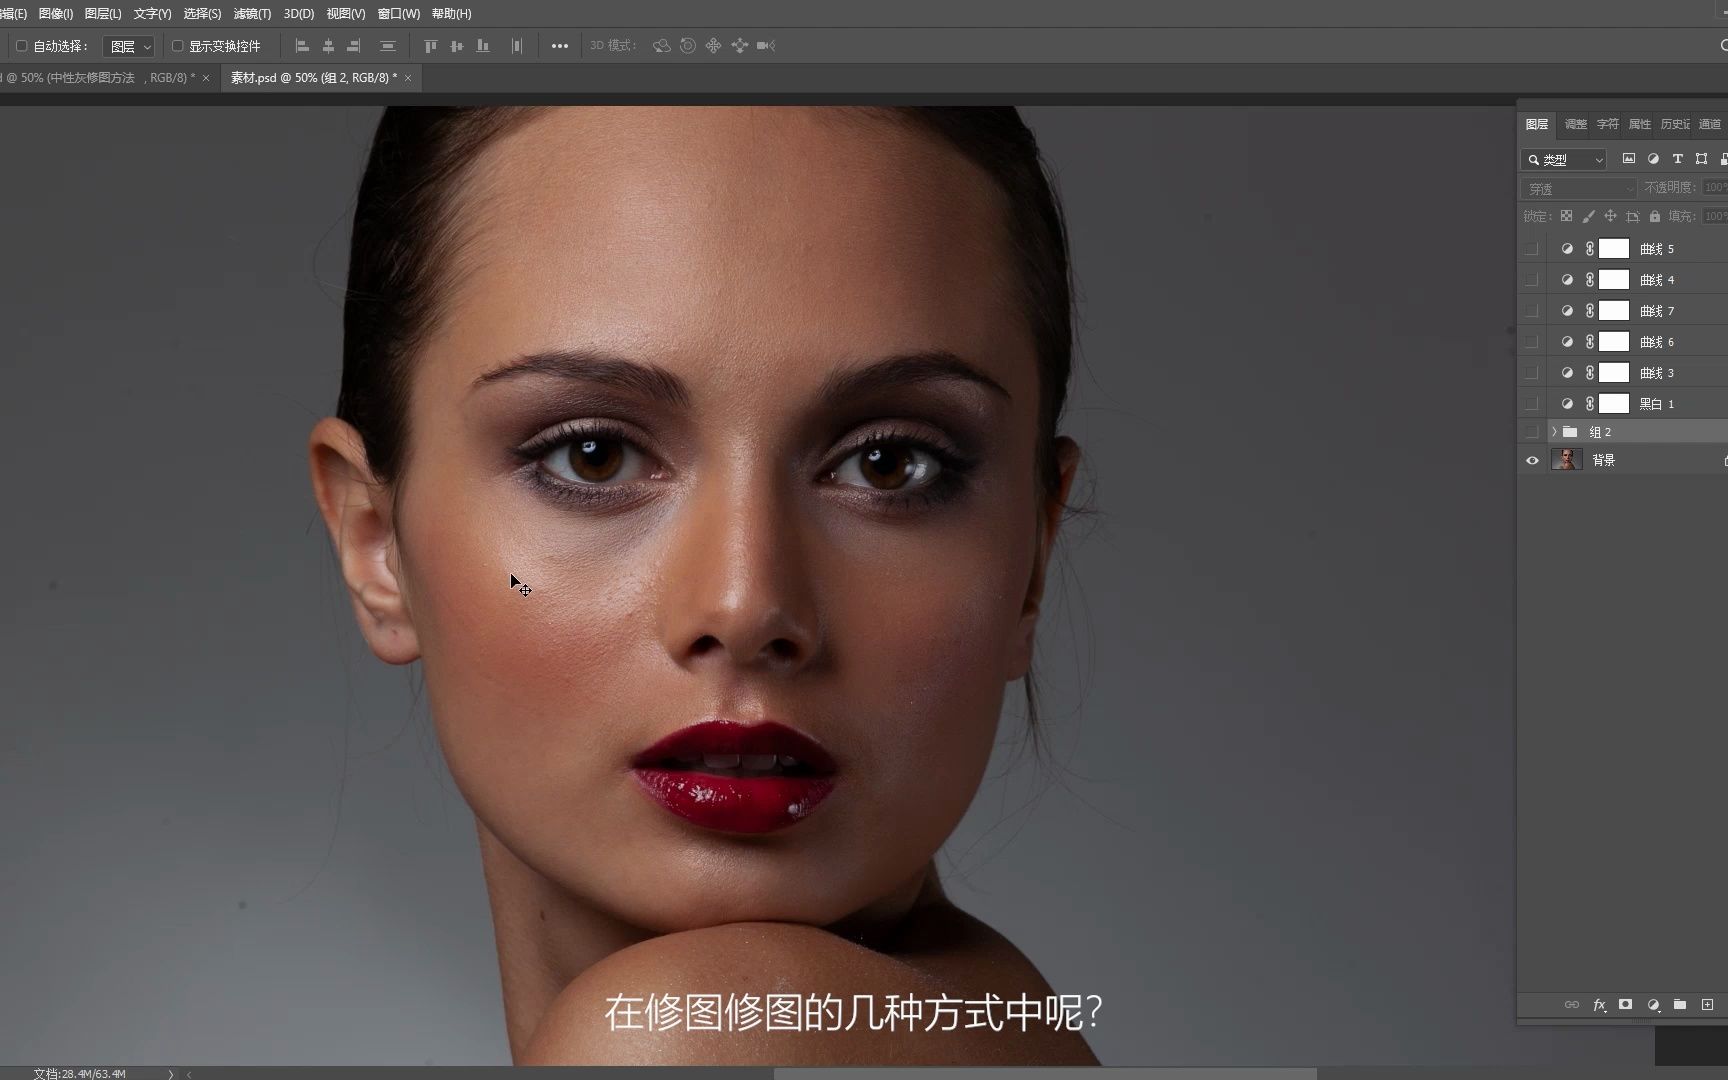Switch to the 调整 panel tab
Viewport: 1728px width, 1080px height.
pyautogui.click(x=1576, y=124)
